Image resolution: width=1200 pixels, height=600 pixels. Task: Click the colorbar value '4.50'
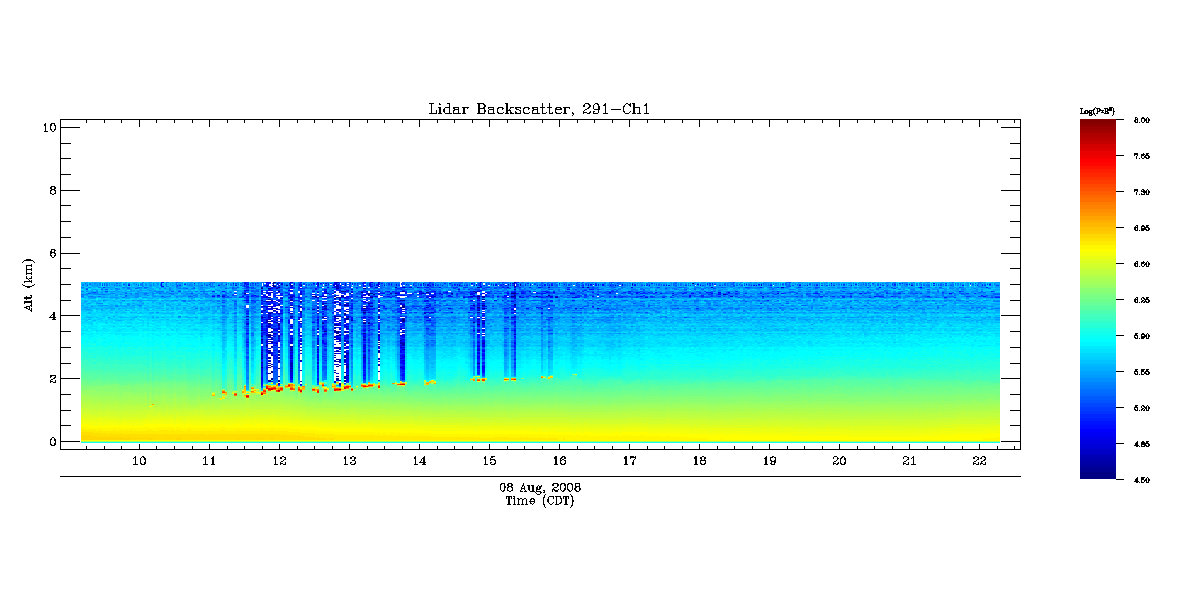(x=1142, y=480)
